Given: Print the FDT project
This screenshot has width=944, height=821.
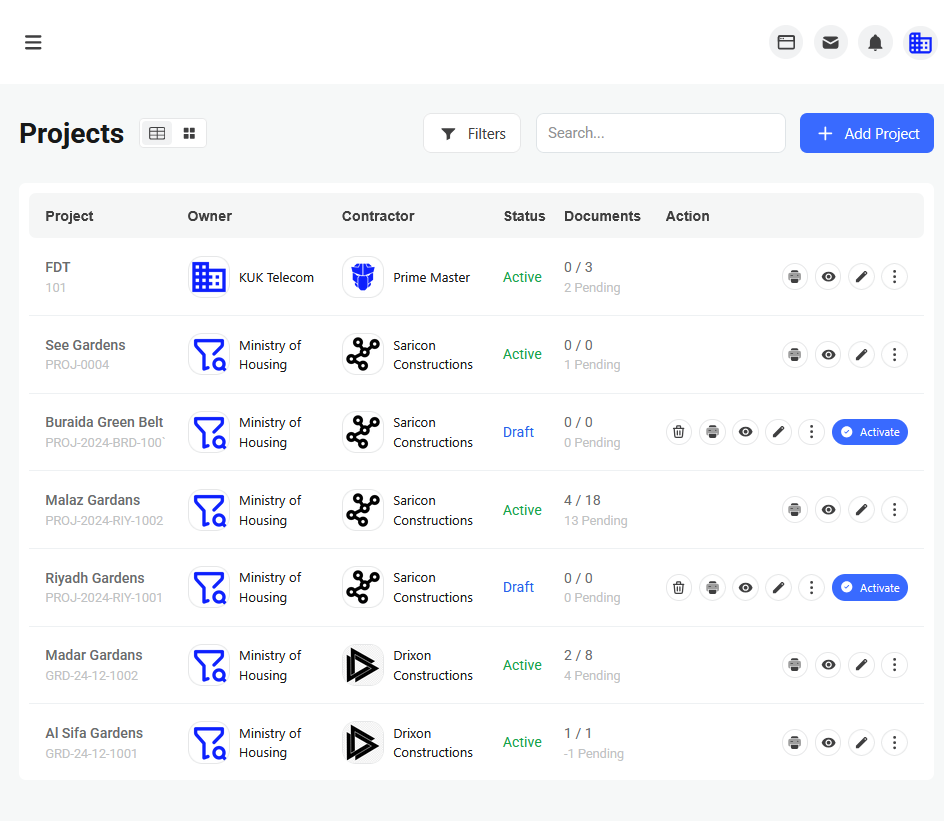Looking at the screenshot, I should tap(794, 277).
